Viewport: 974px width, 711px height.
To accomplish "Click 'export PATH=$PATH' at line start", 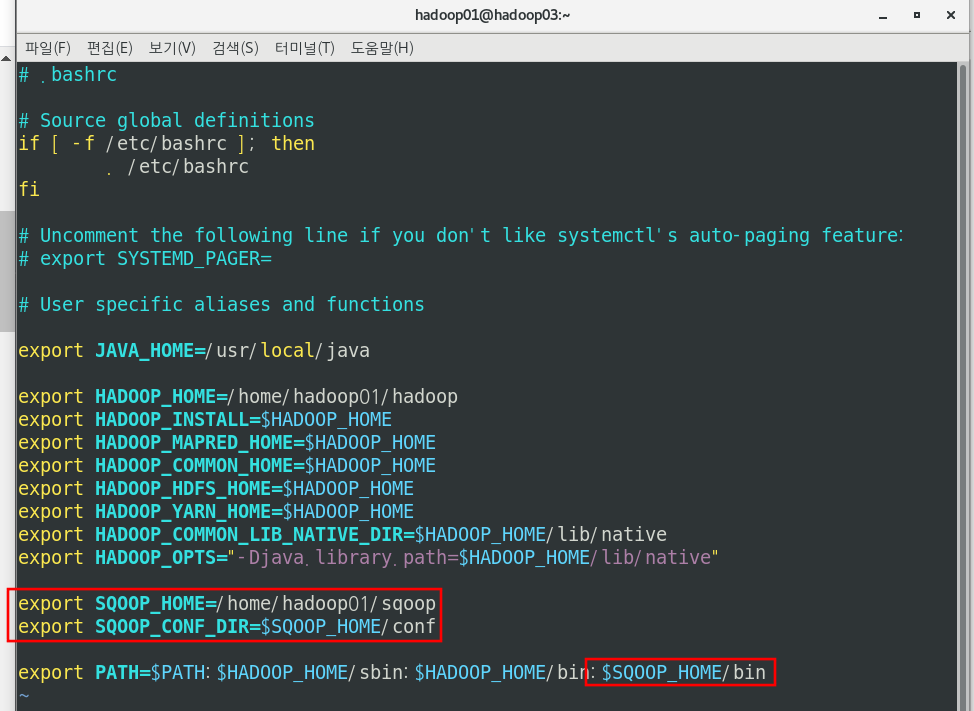I will tap(112, 672).
